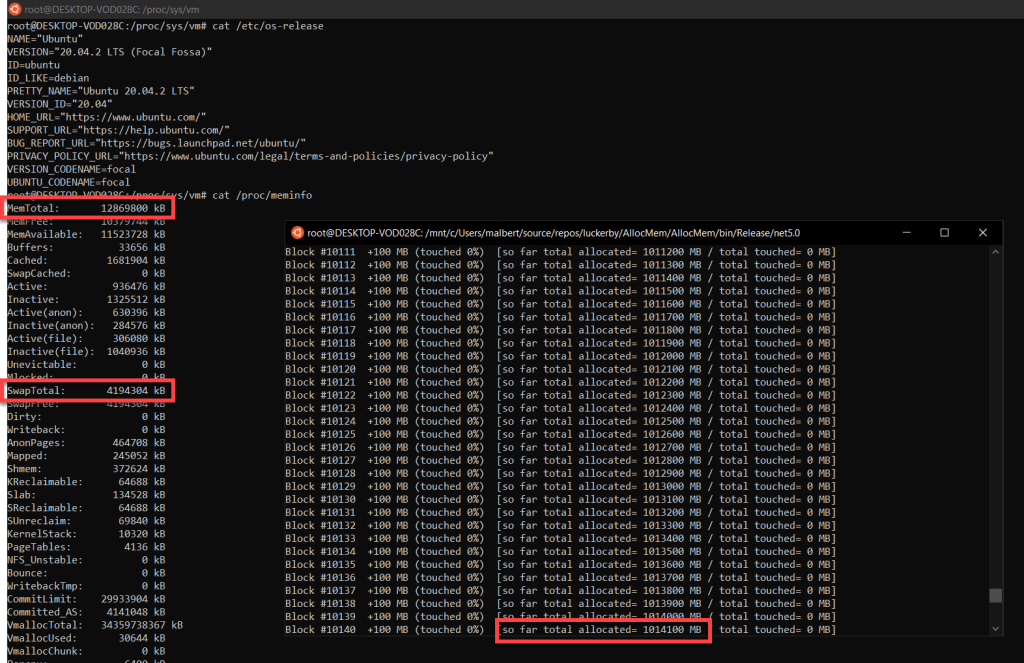The image size is (1024, 663).
Task: Click Ubuntu icon in AllocMem window title bar
Action: pyautogui.click(x=297, y=232)
